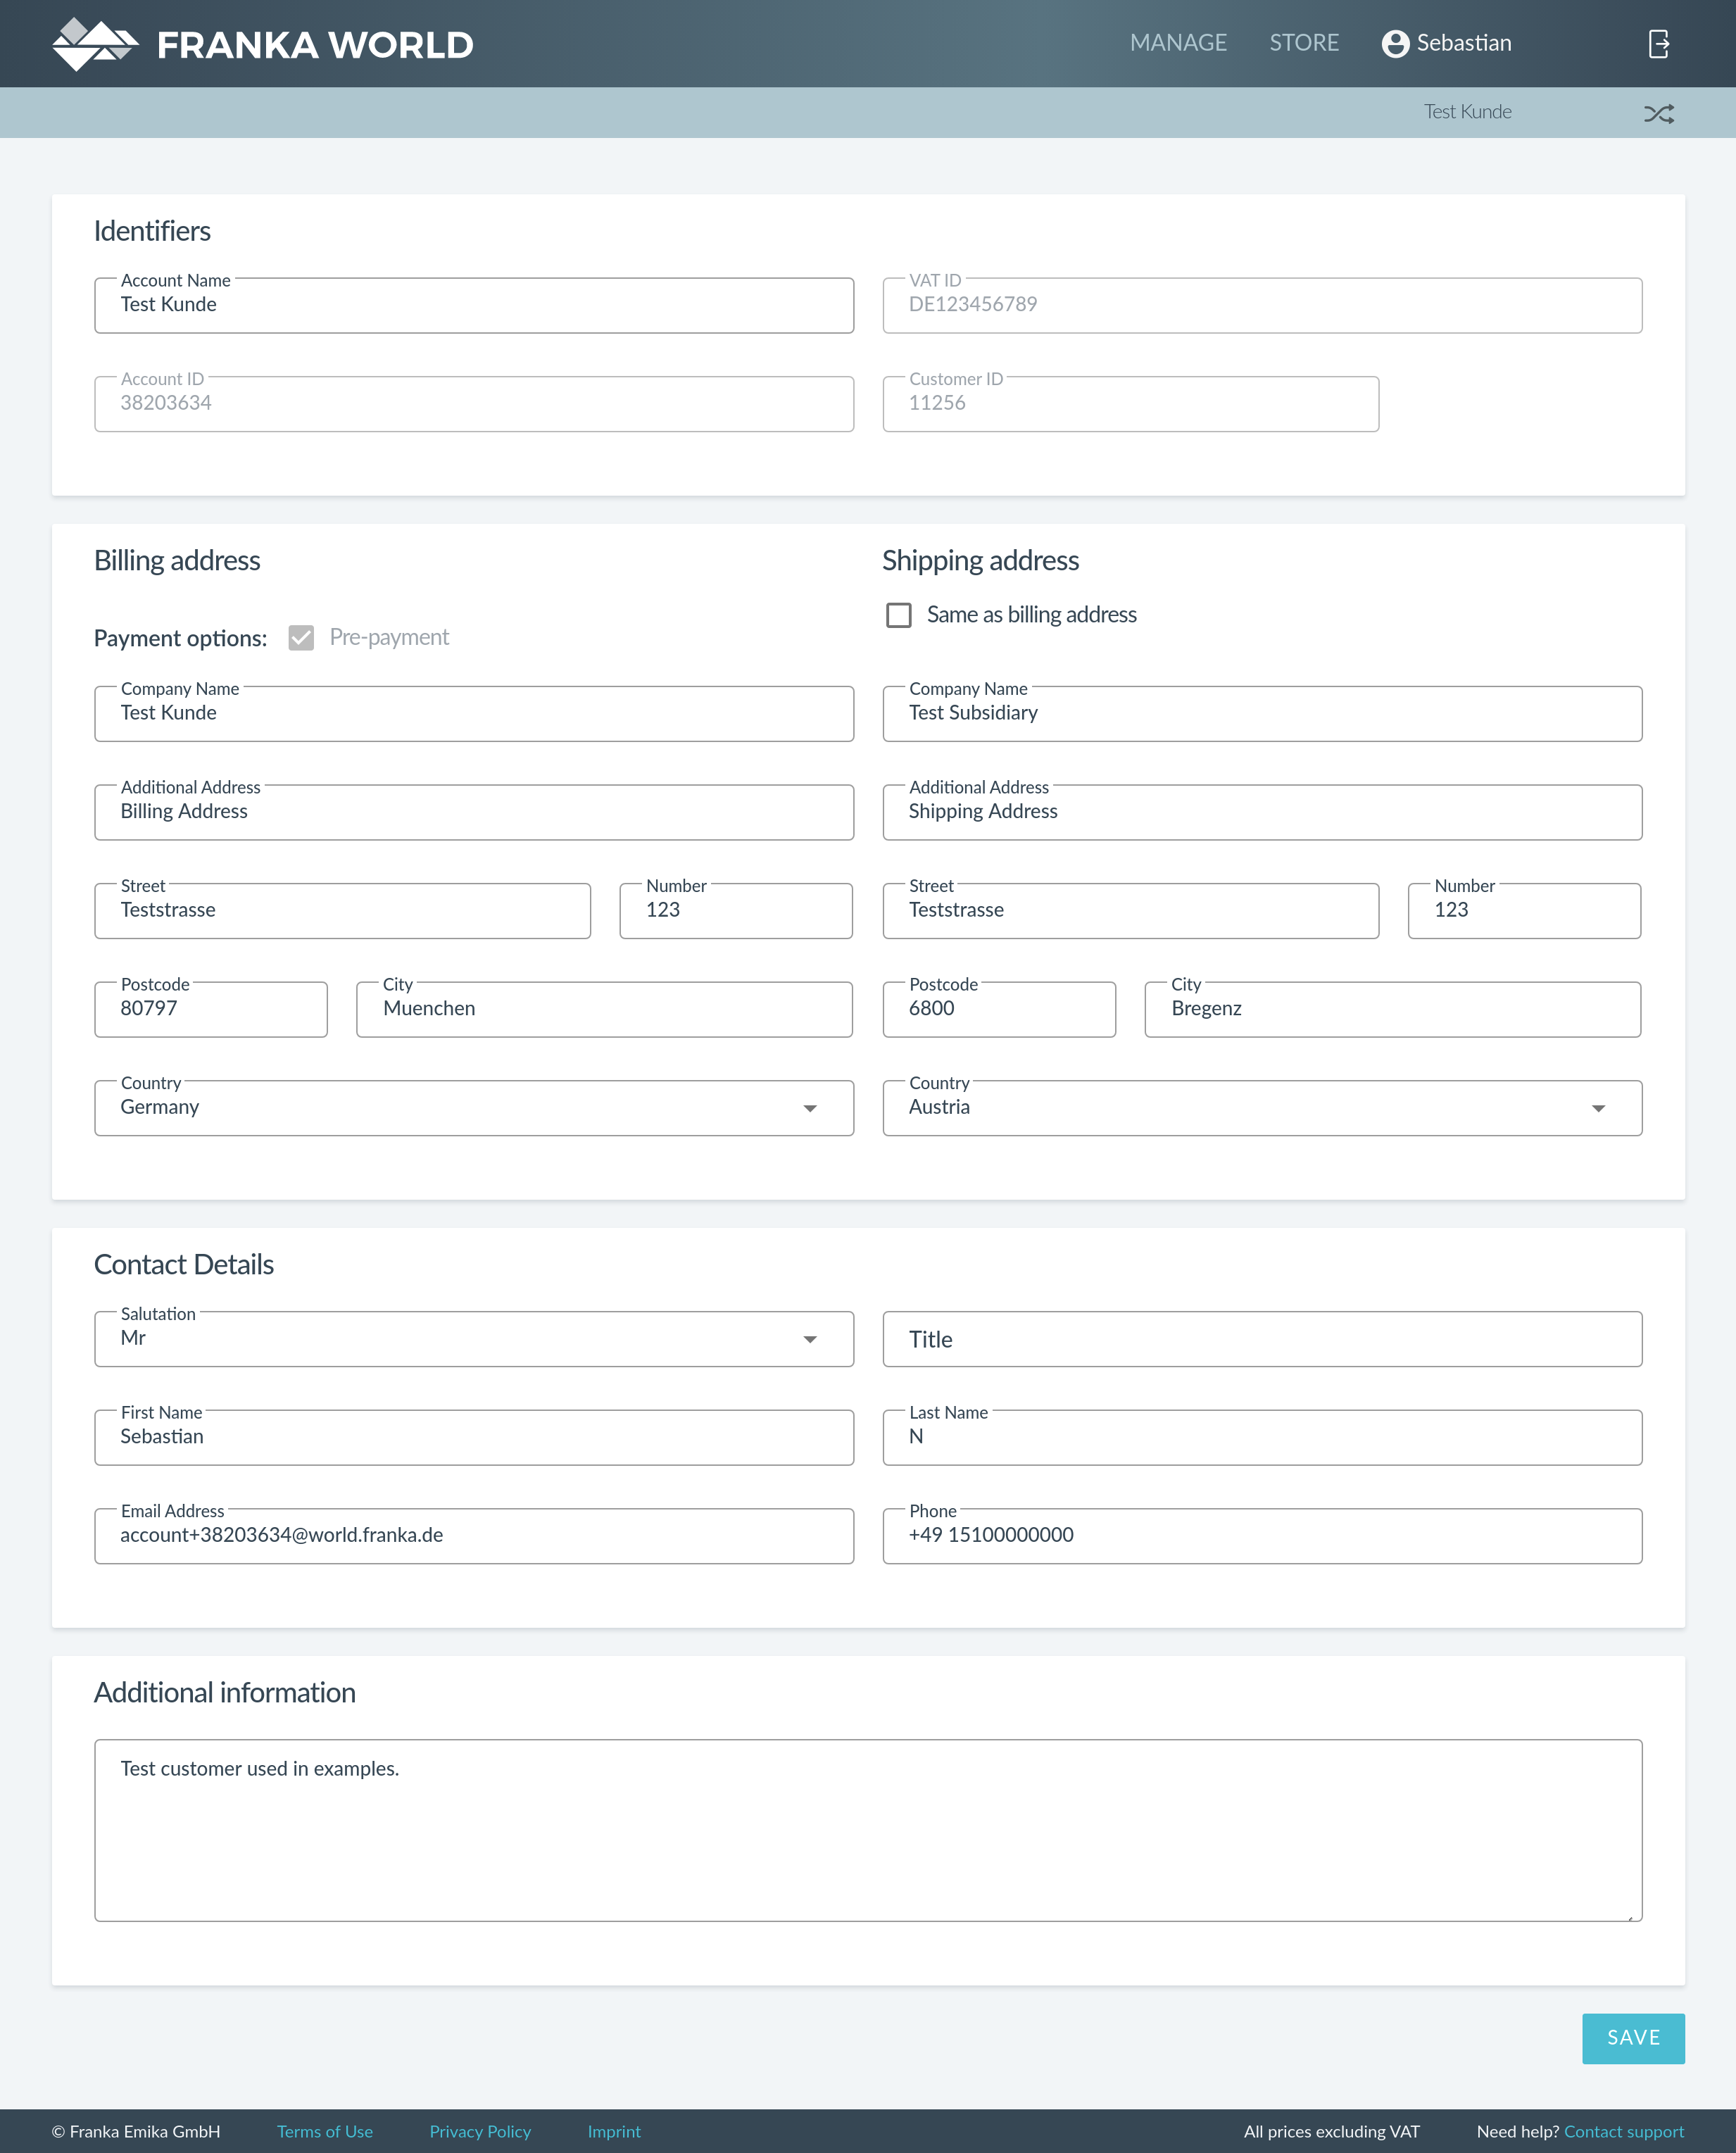
Task: Open the MANAGE menu
Action: (x=1178, y=43)
